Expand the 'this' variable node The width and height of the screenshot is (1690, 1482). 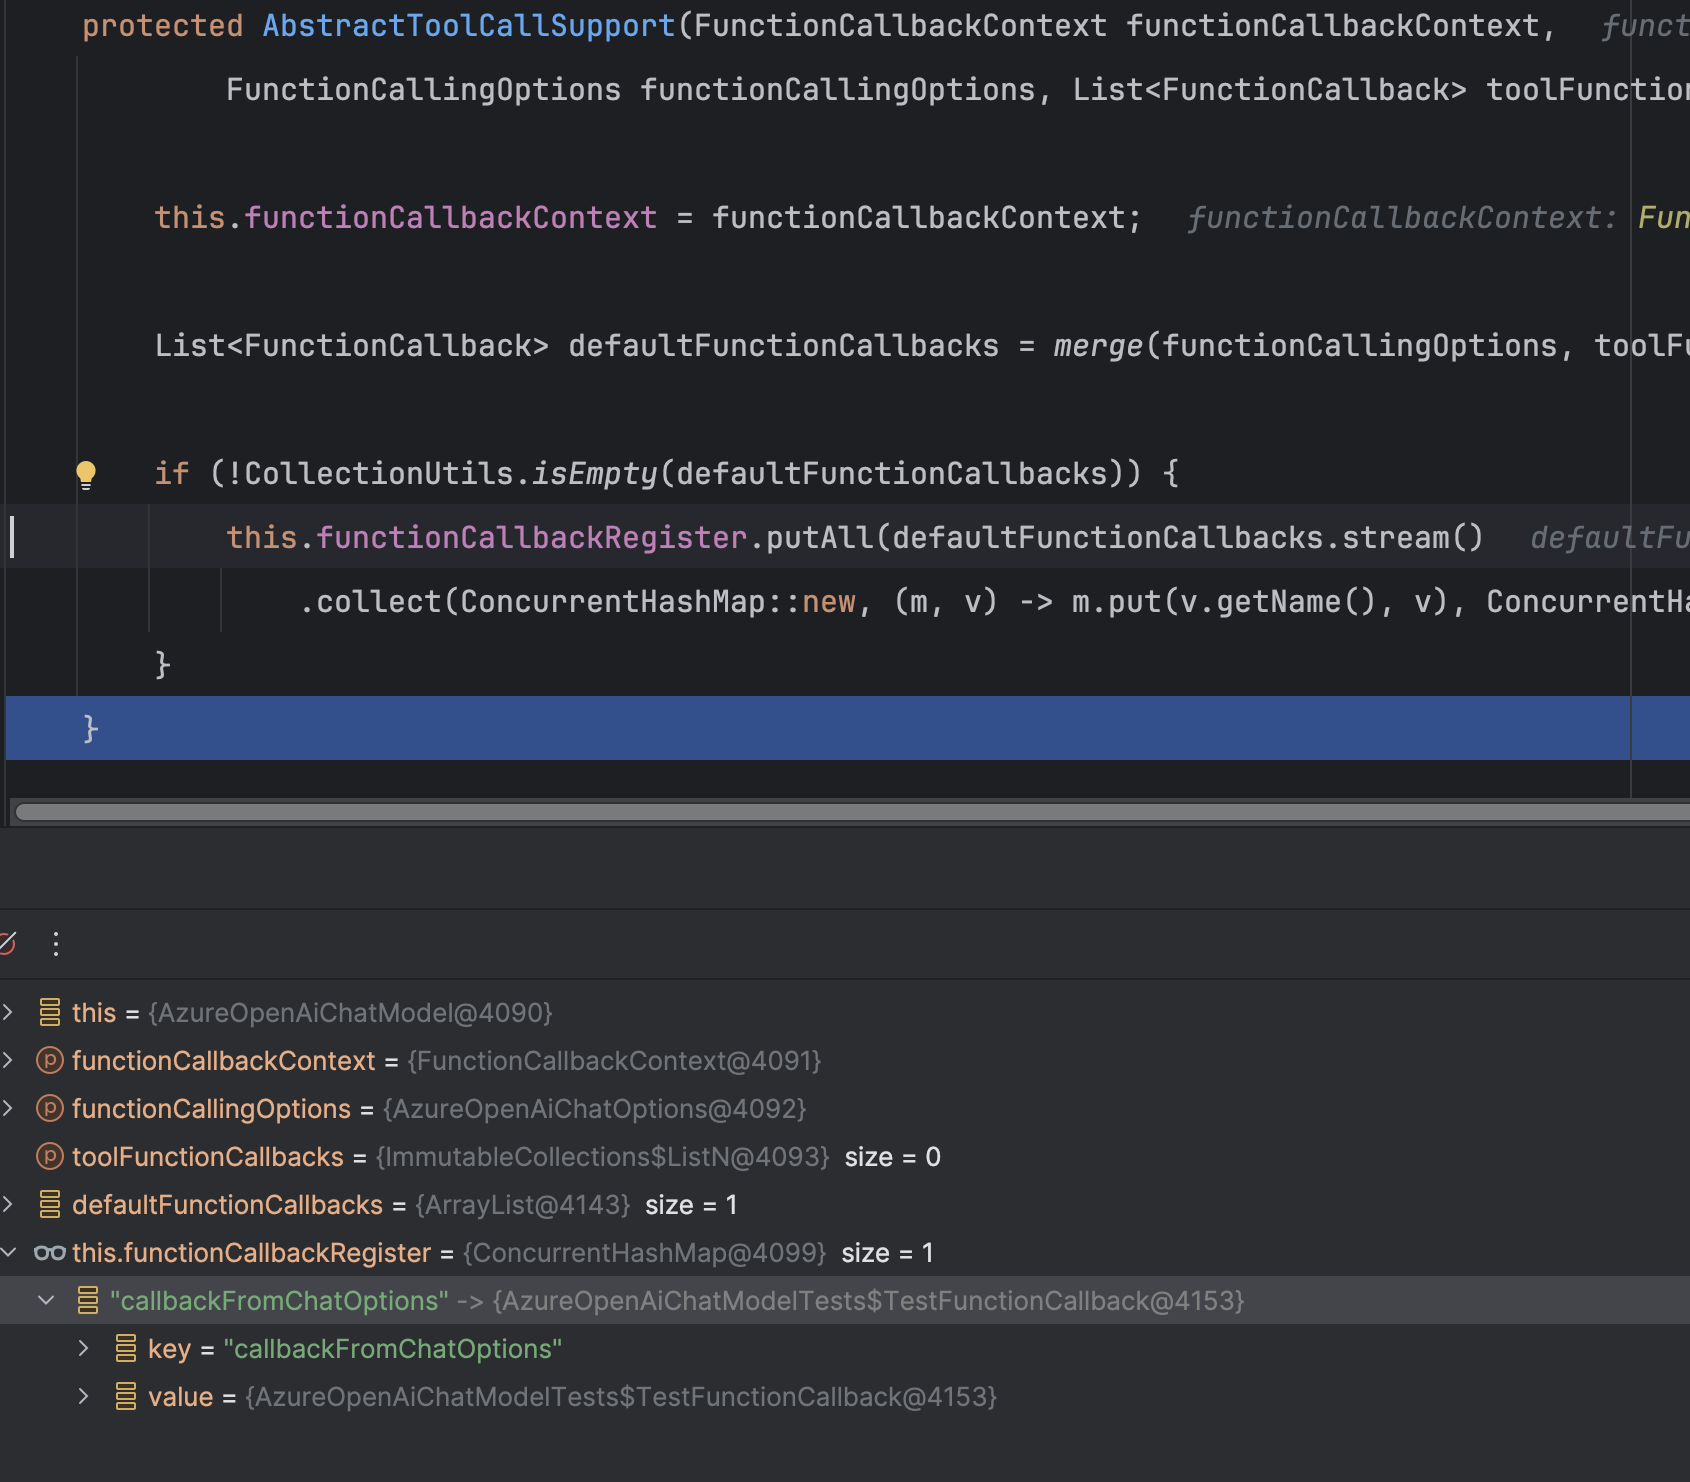pyautogui.click(x=8, y=1012)
